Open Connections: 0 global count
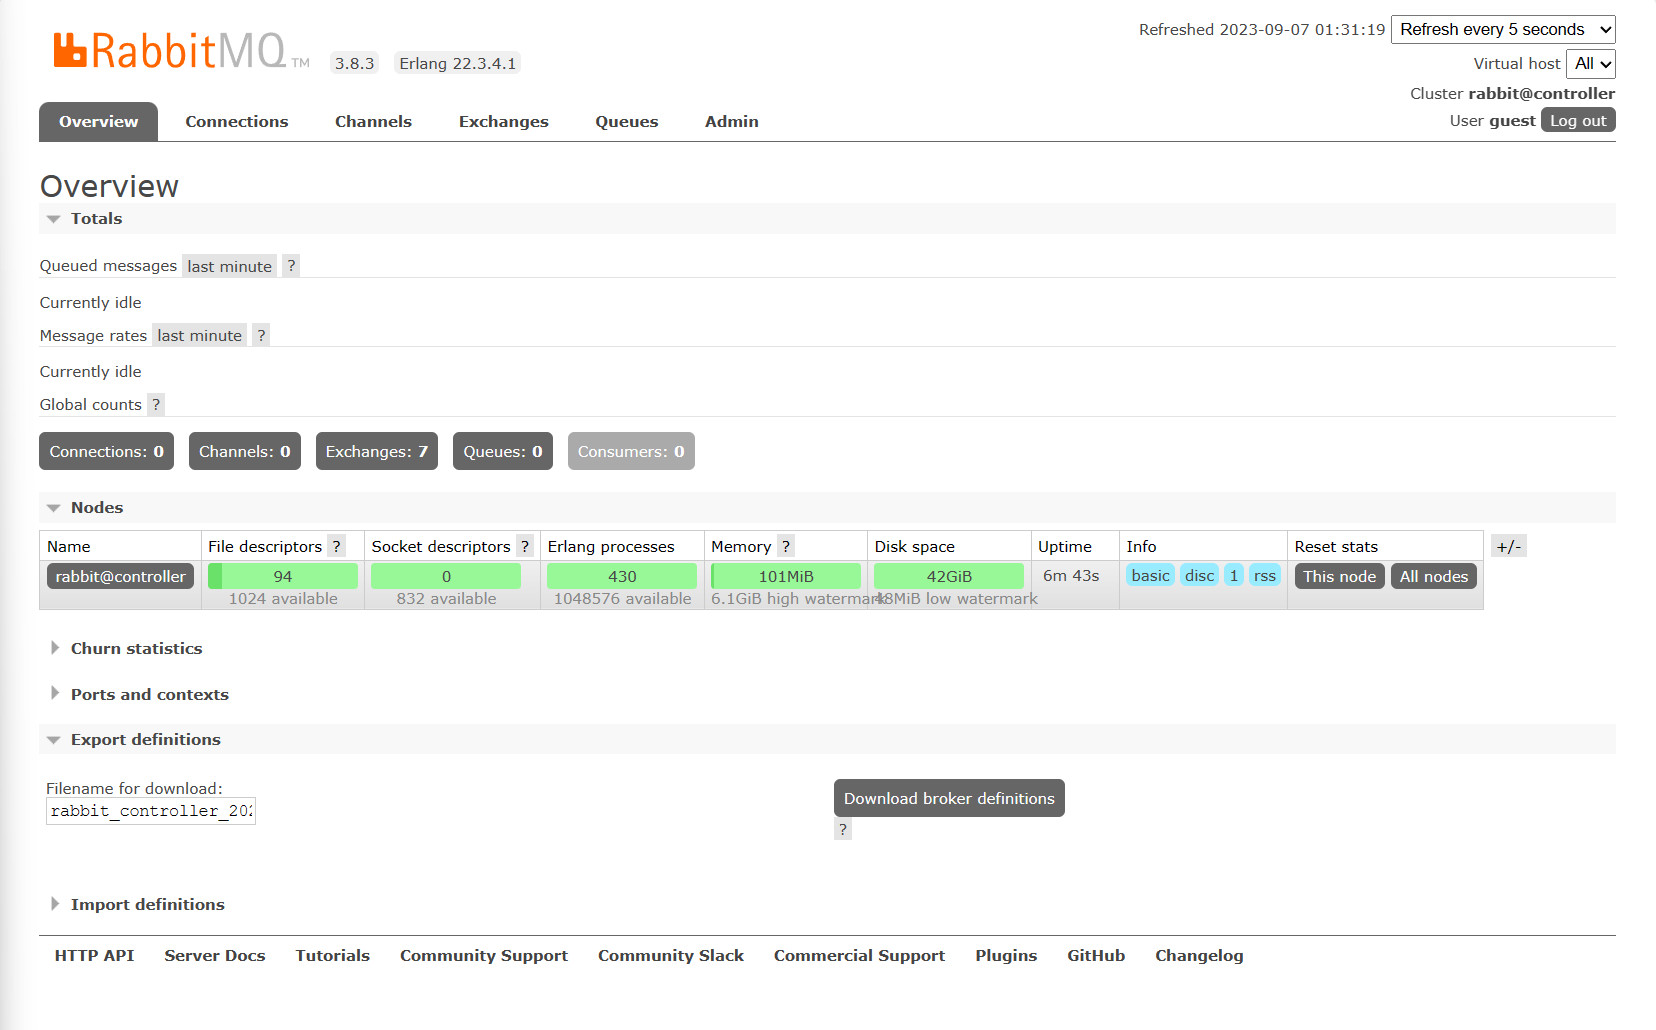Image resolution: width=1656 pixels, height=1030 pixels. pos(107,451)
